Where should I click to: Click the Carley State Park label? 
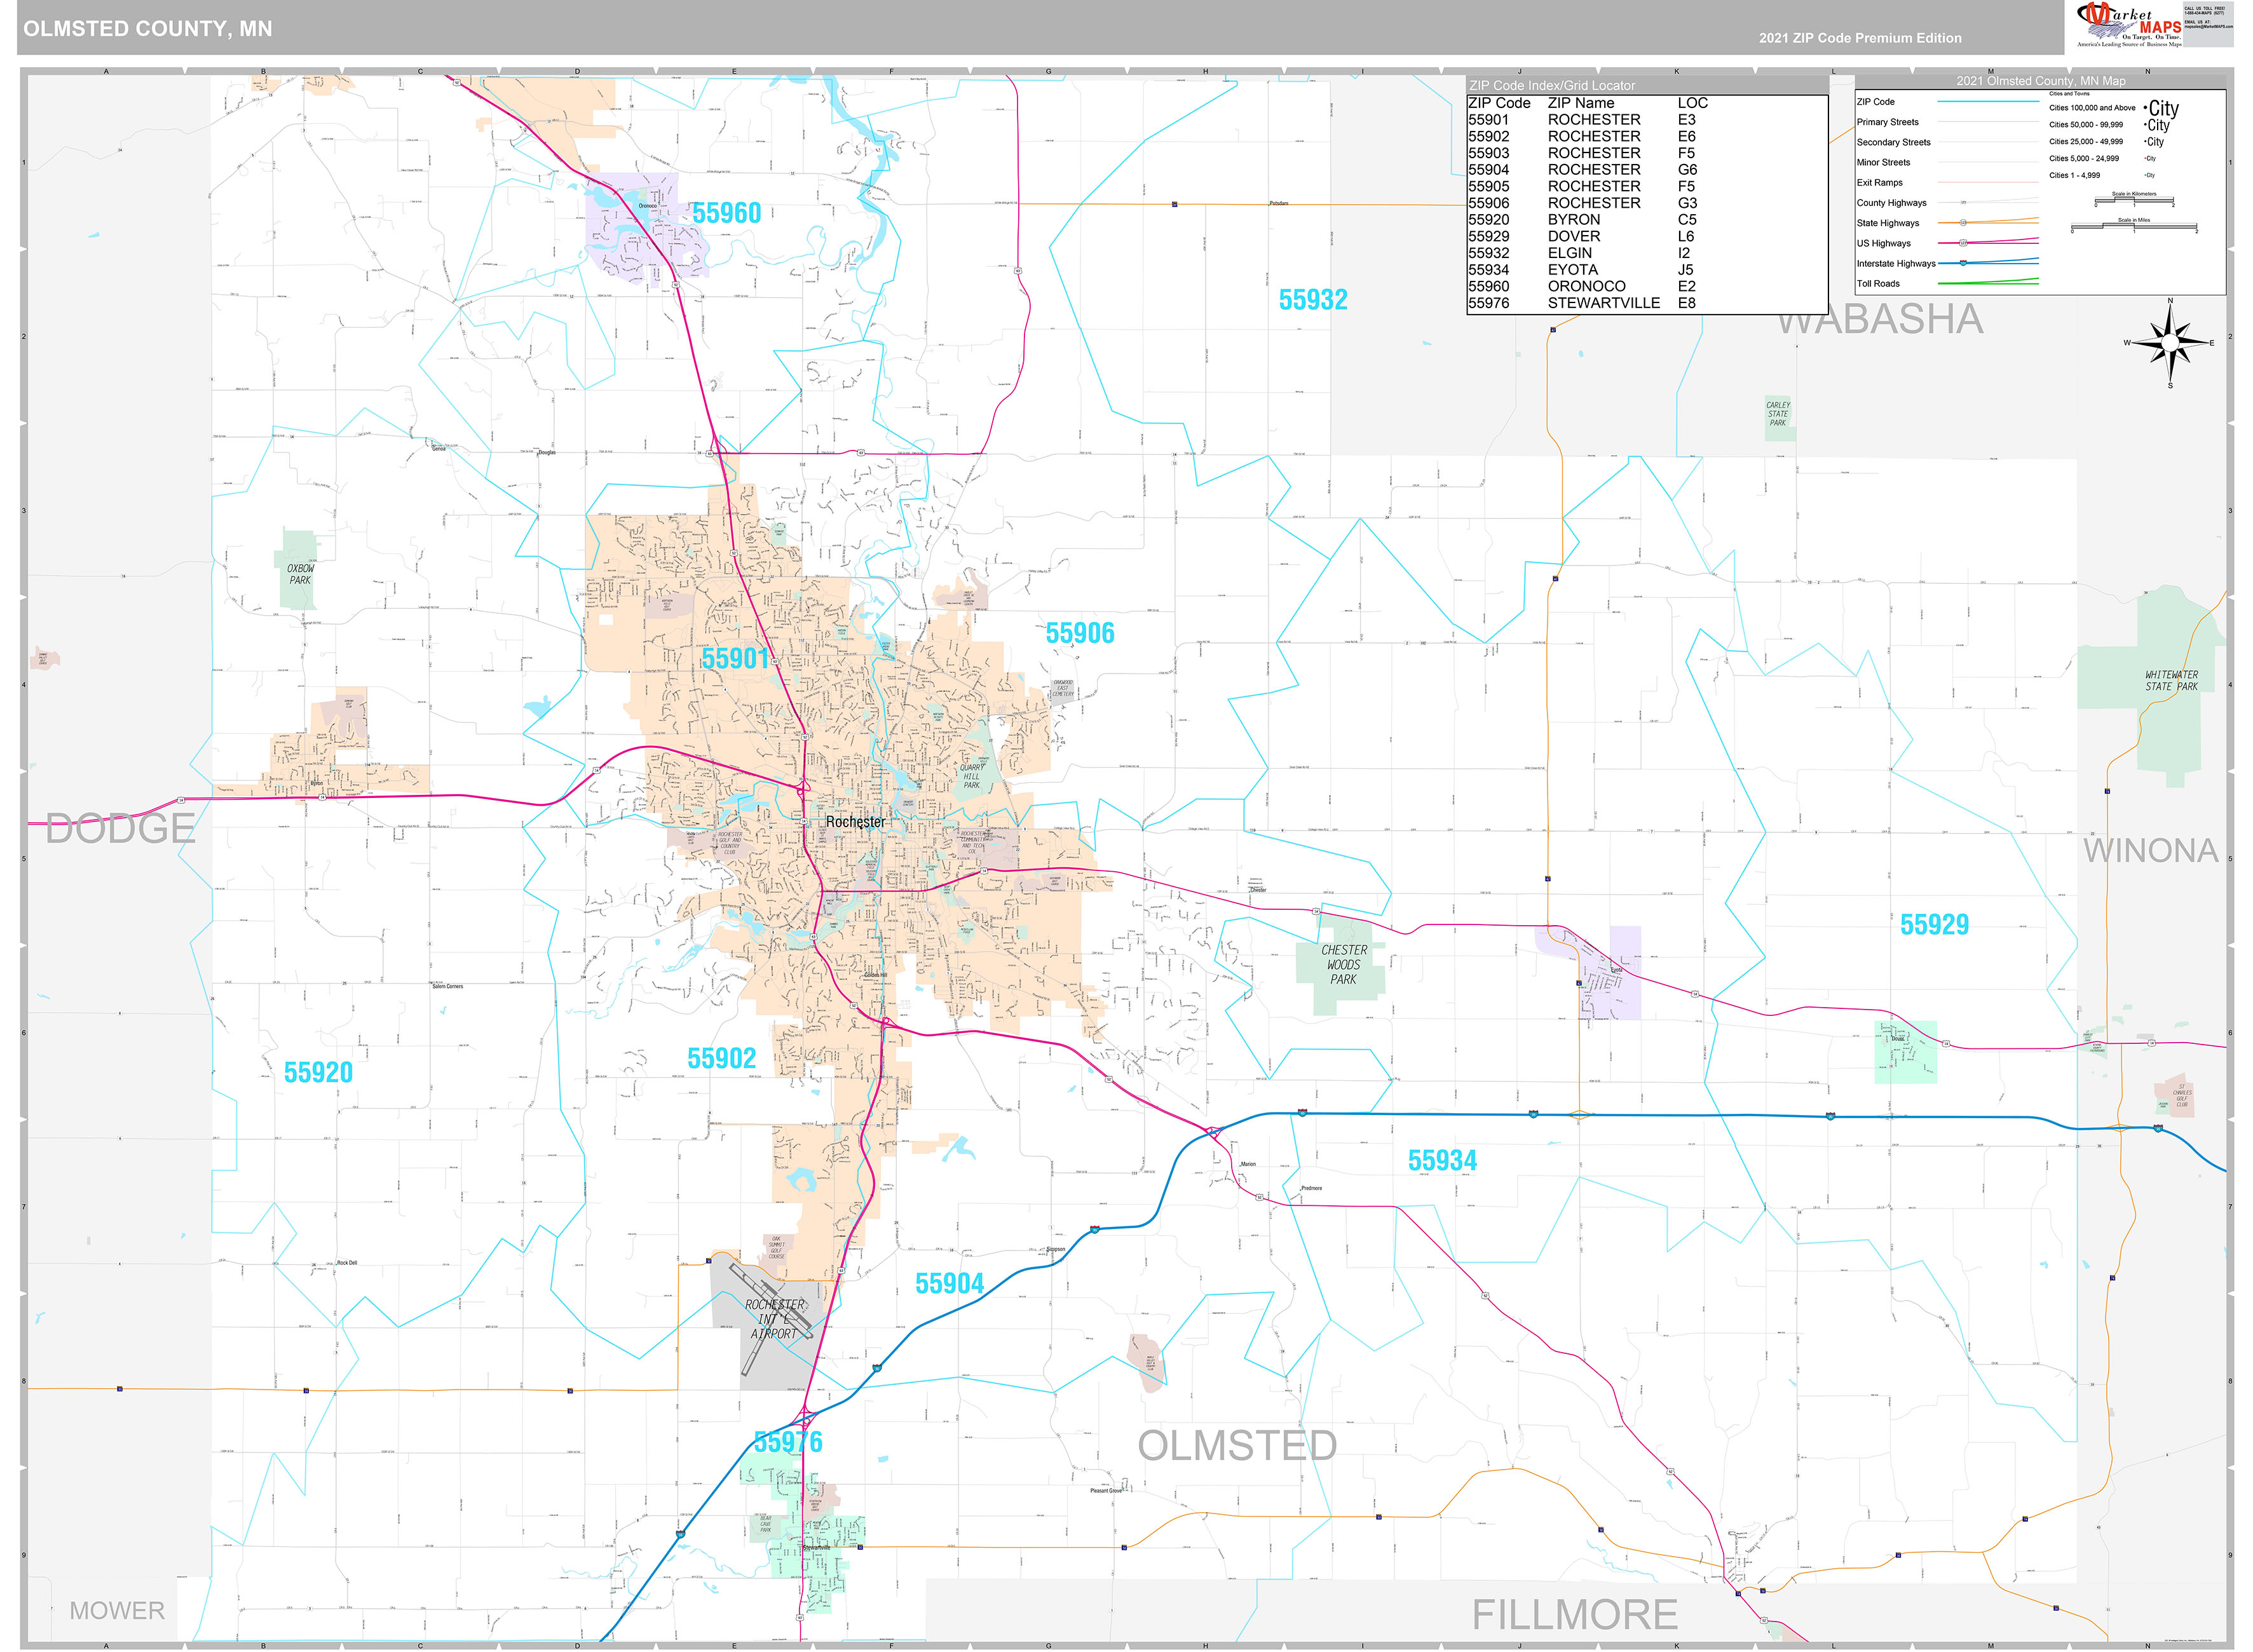click(x=1778, y=414)
